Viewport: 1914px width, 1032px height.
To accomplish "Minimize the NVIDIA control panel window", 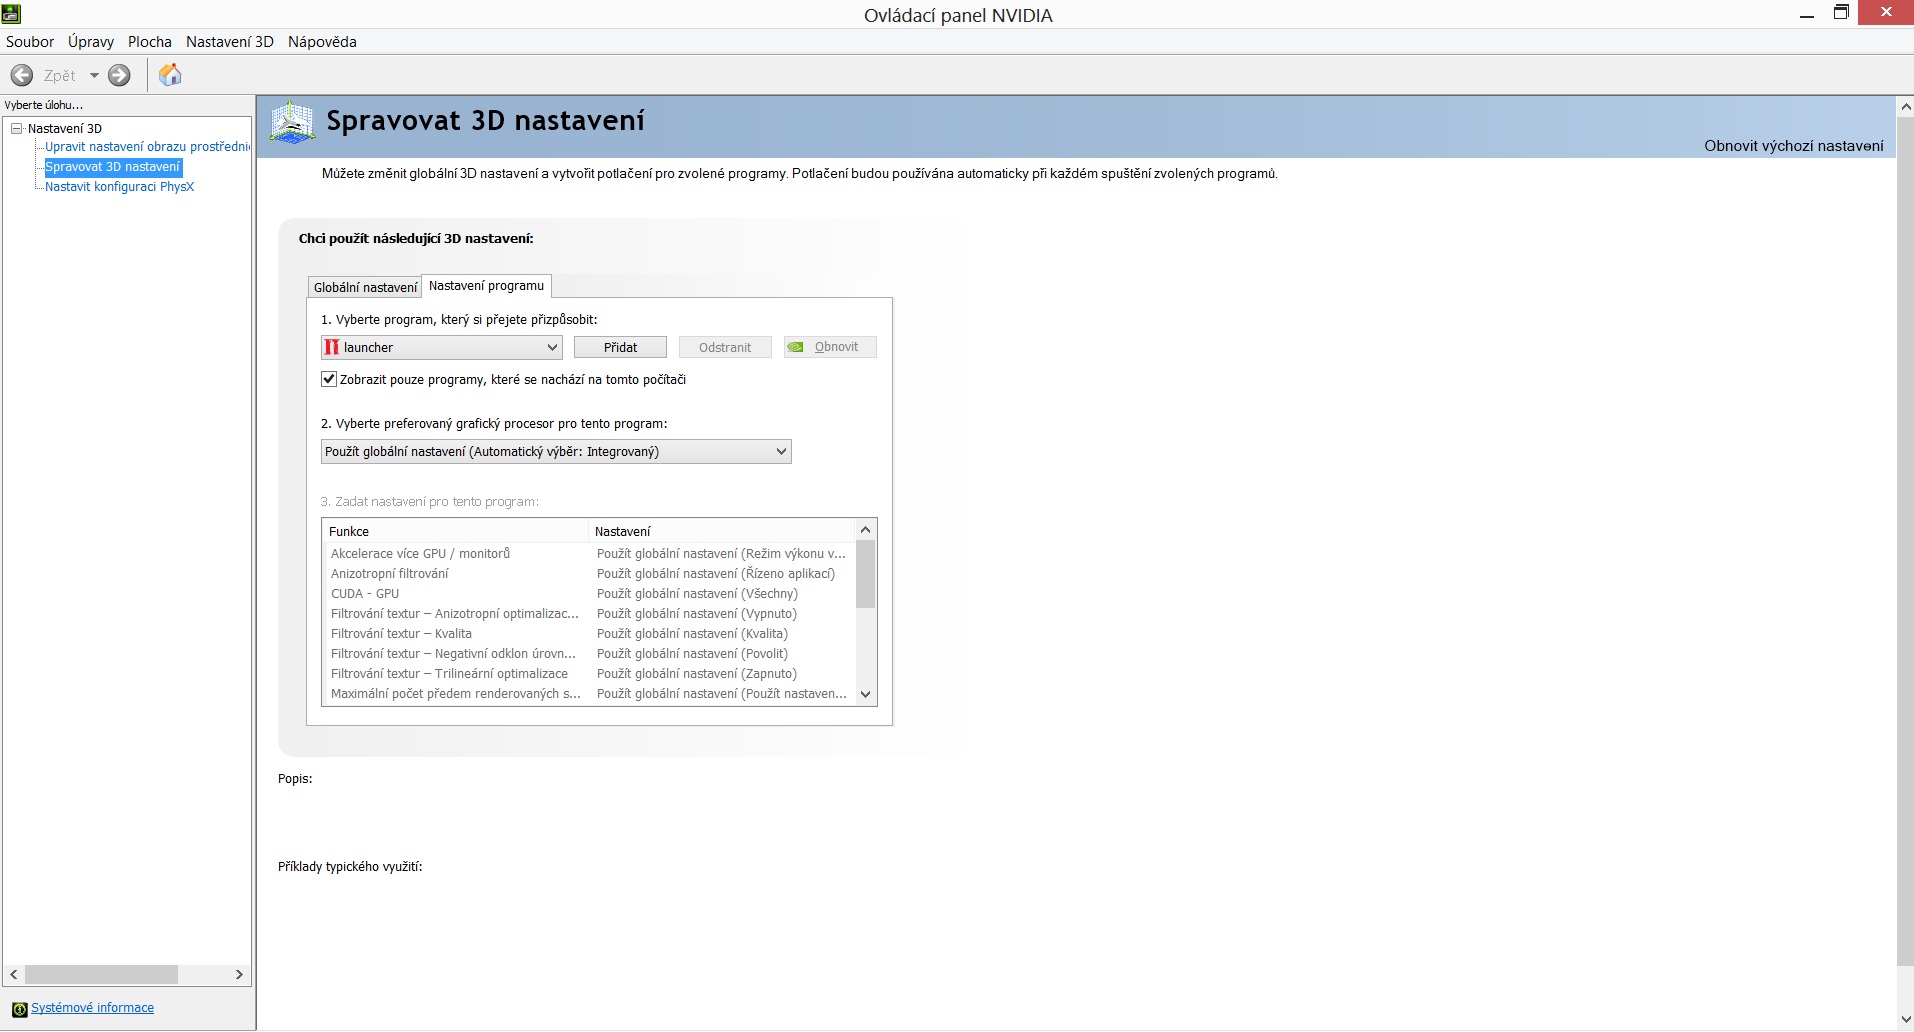I will pos(1806,14).
